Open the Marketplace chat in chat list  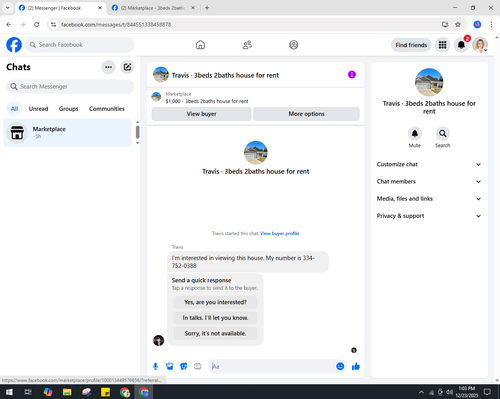(x=67, y=133)
